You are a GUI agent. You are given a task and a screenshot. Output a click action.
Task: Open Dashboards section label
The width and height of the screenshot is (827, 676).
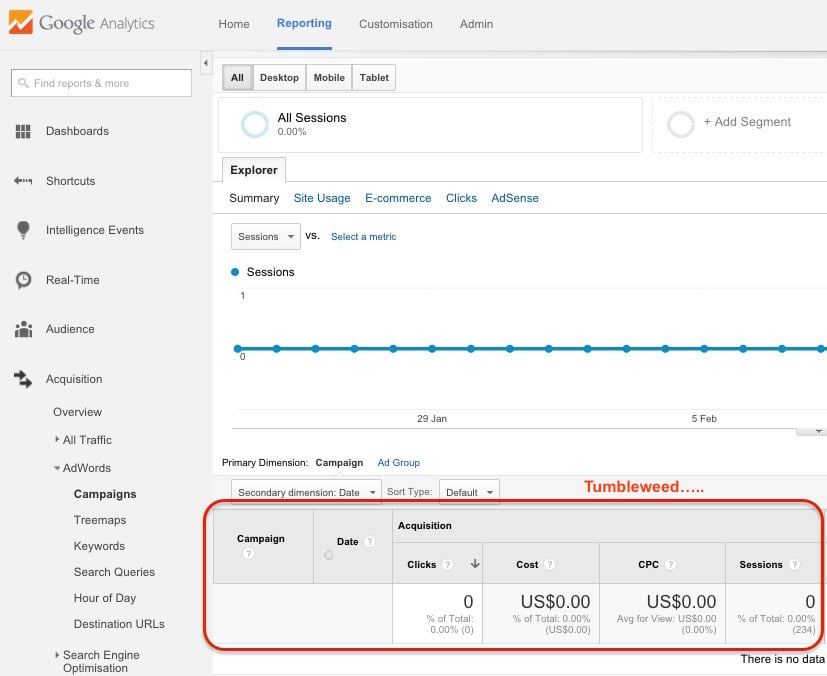coord(78,131)
